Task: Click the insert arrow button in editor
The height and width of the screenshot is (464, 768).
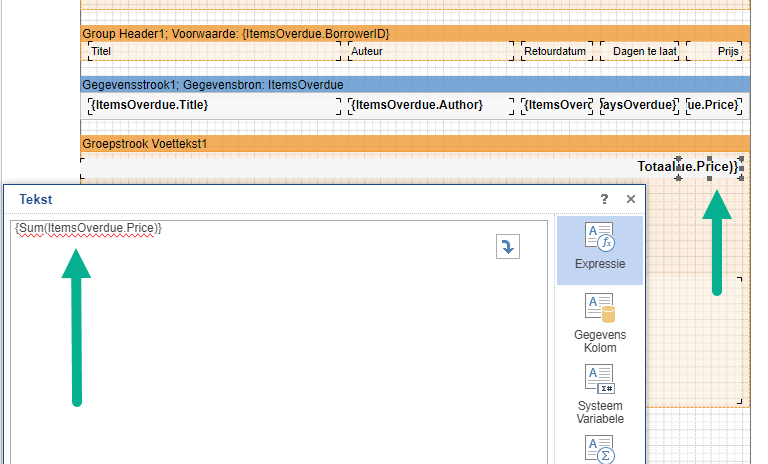Action: coord(508,247)
